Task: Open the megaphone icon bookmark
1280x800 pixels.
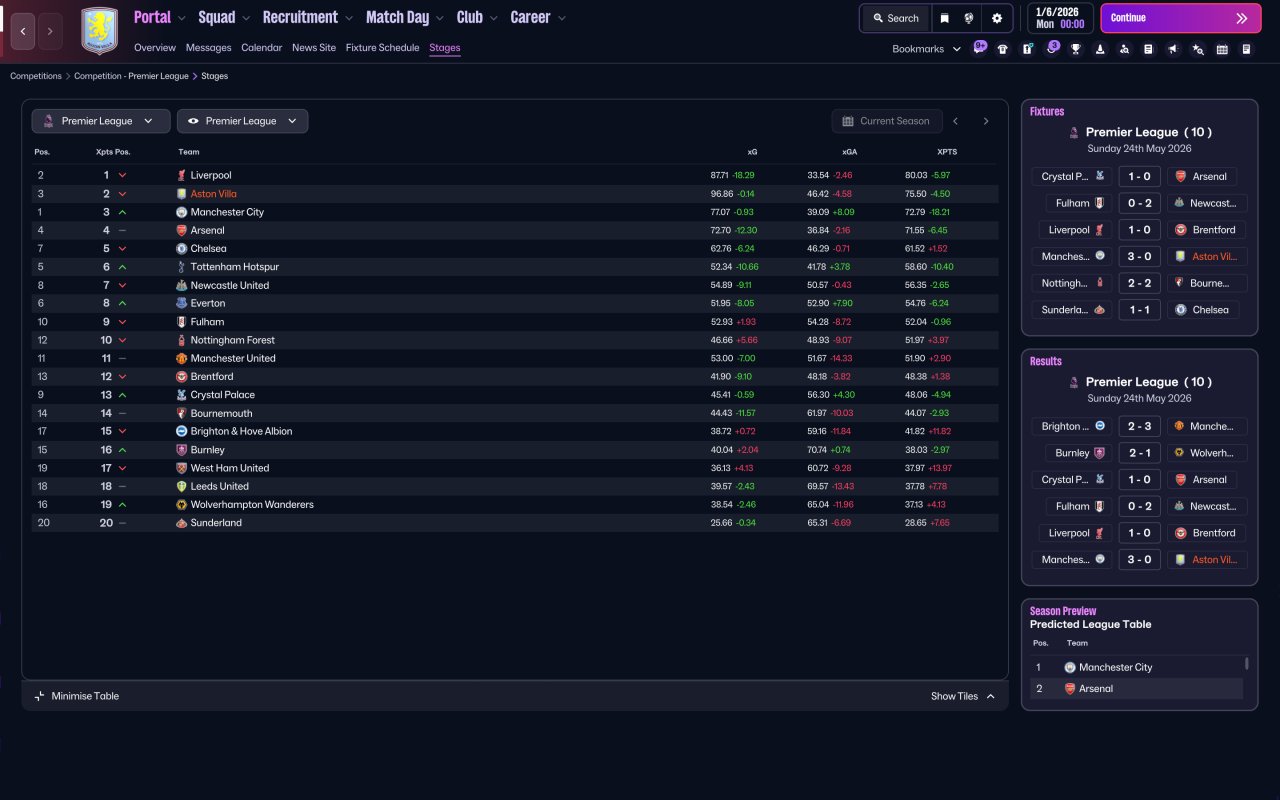Action: tap(1173, 49)
